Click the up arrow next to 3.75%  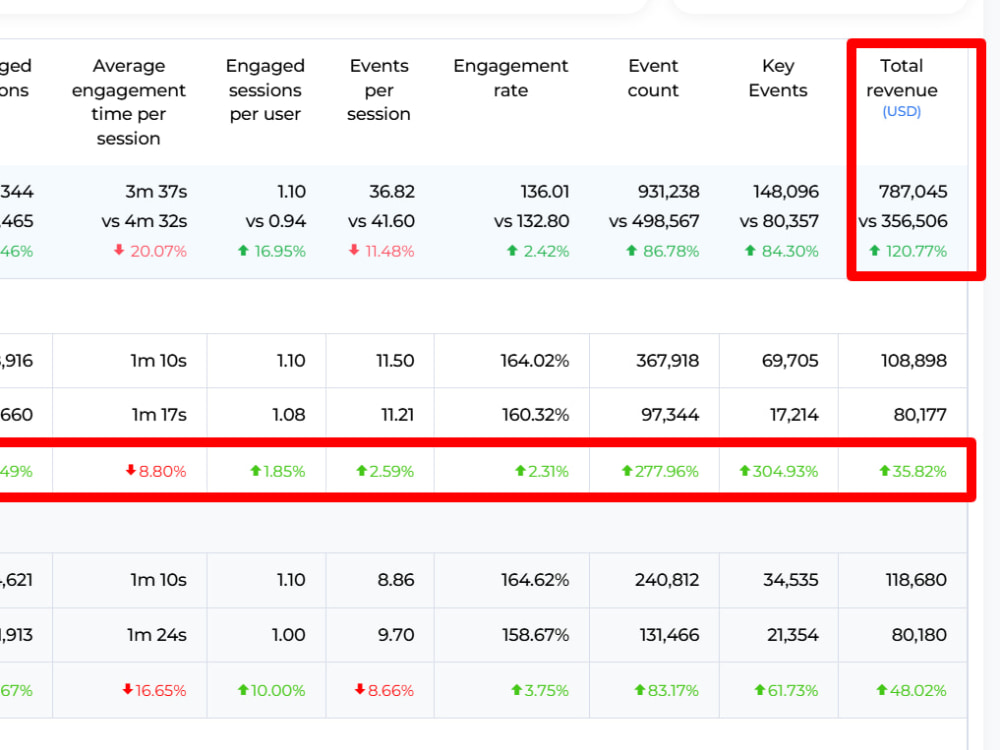point(517,689)
